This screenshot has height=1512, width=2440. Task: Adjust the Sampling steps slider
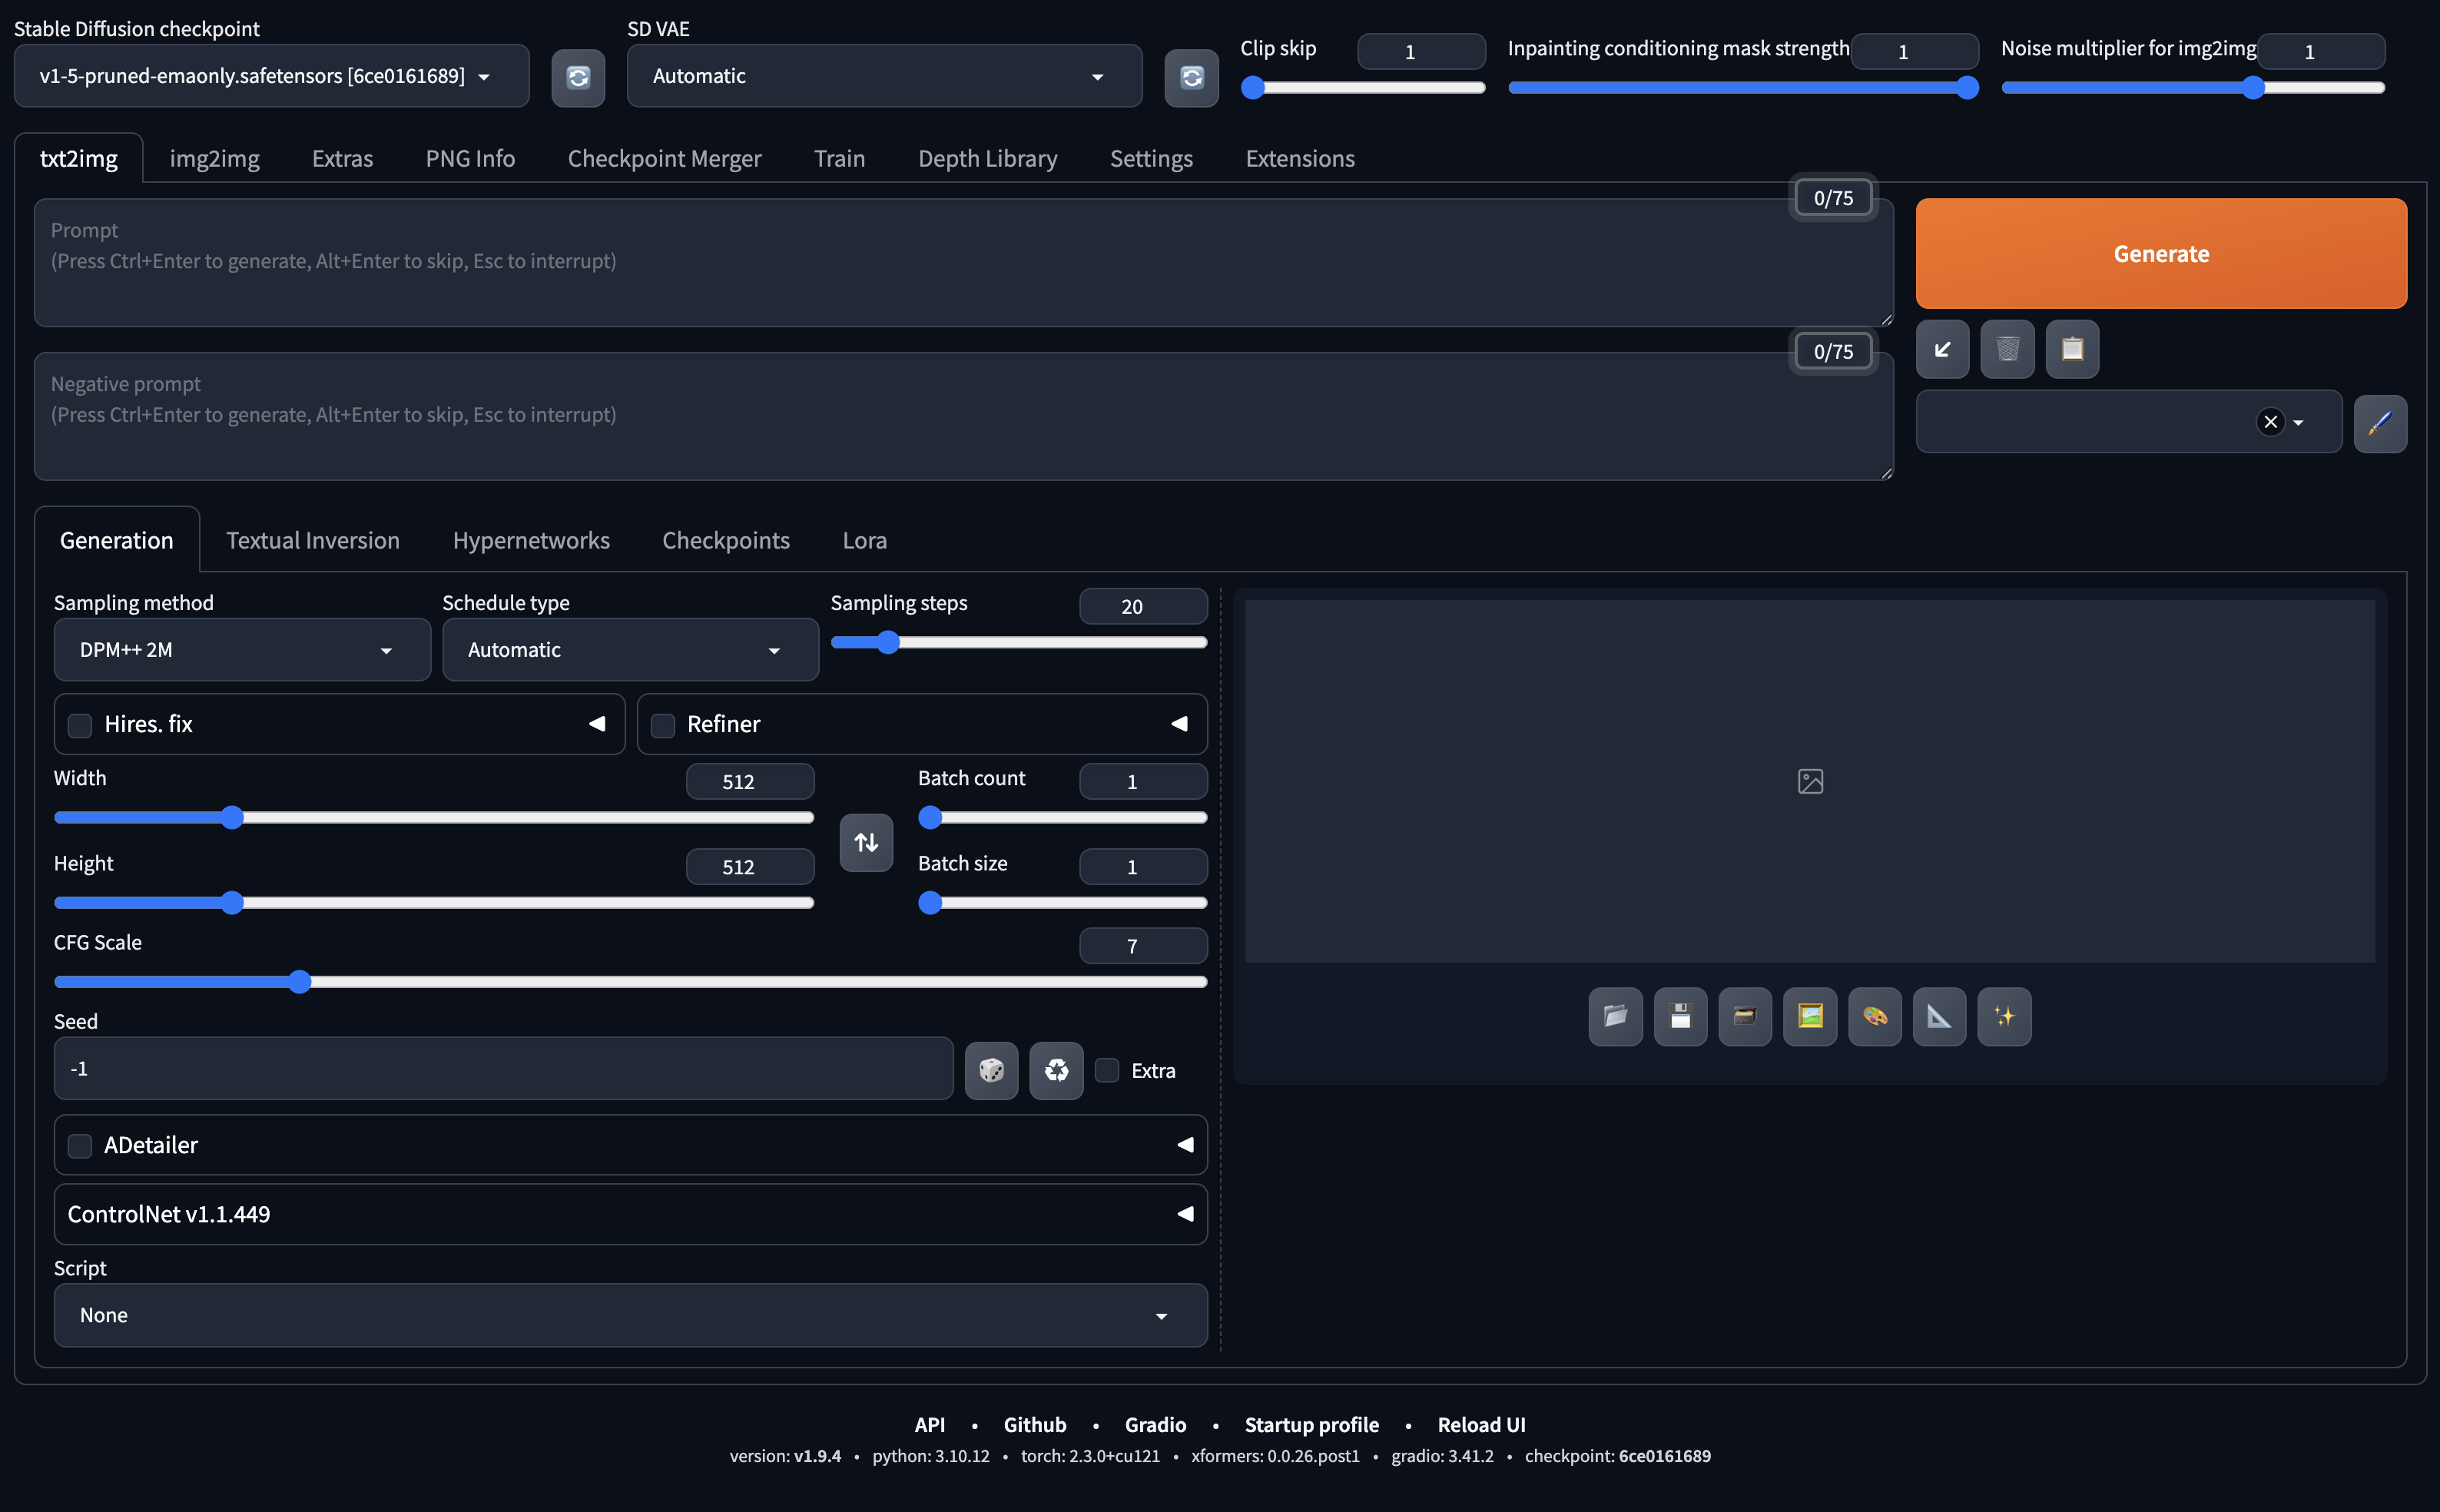(x=1019, y=643)
